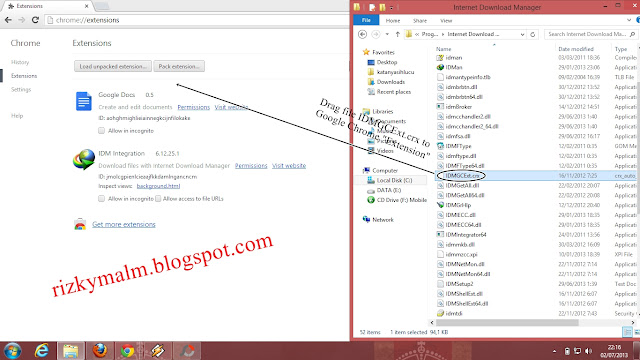Open recent locations dropdown in Explorer
Image resolution: width=640 pixels, height=360 pixels.
pos(387,34)
